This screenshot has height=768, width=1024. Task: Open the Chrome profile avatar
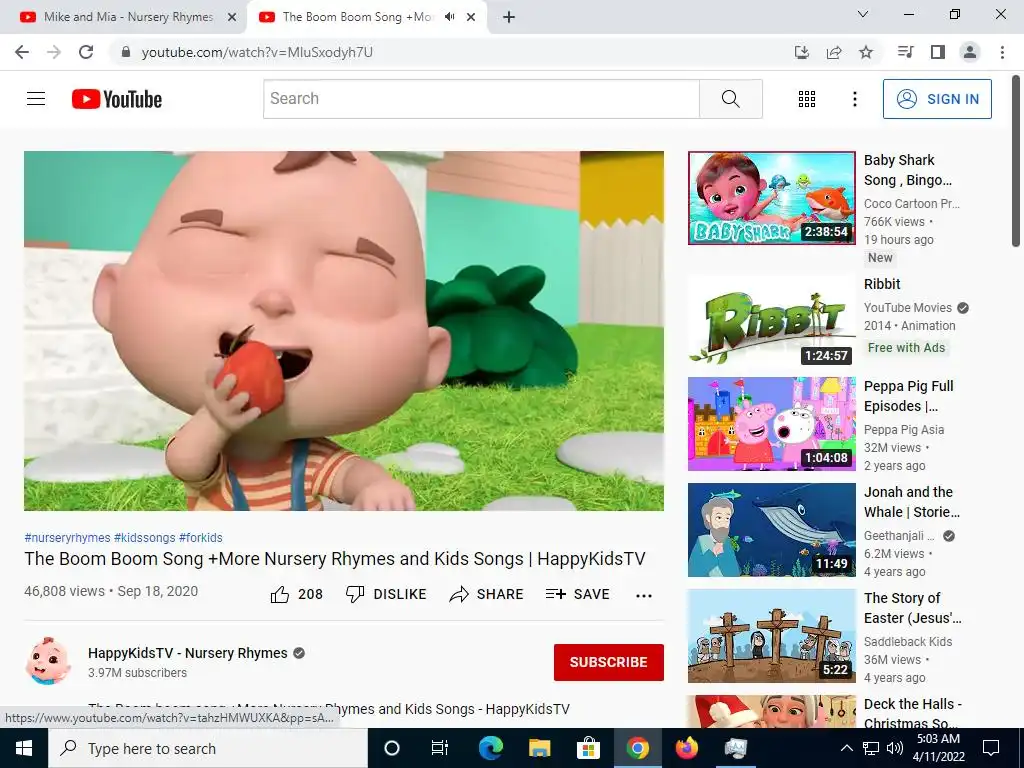click(x=970, y=52)
